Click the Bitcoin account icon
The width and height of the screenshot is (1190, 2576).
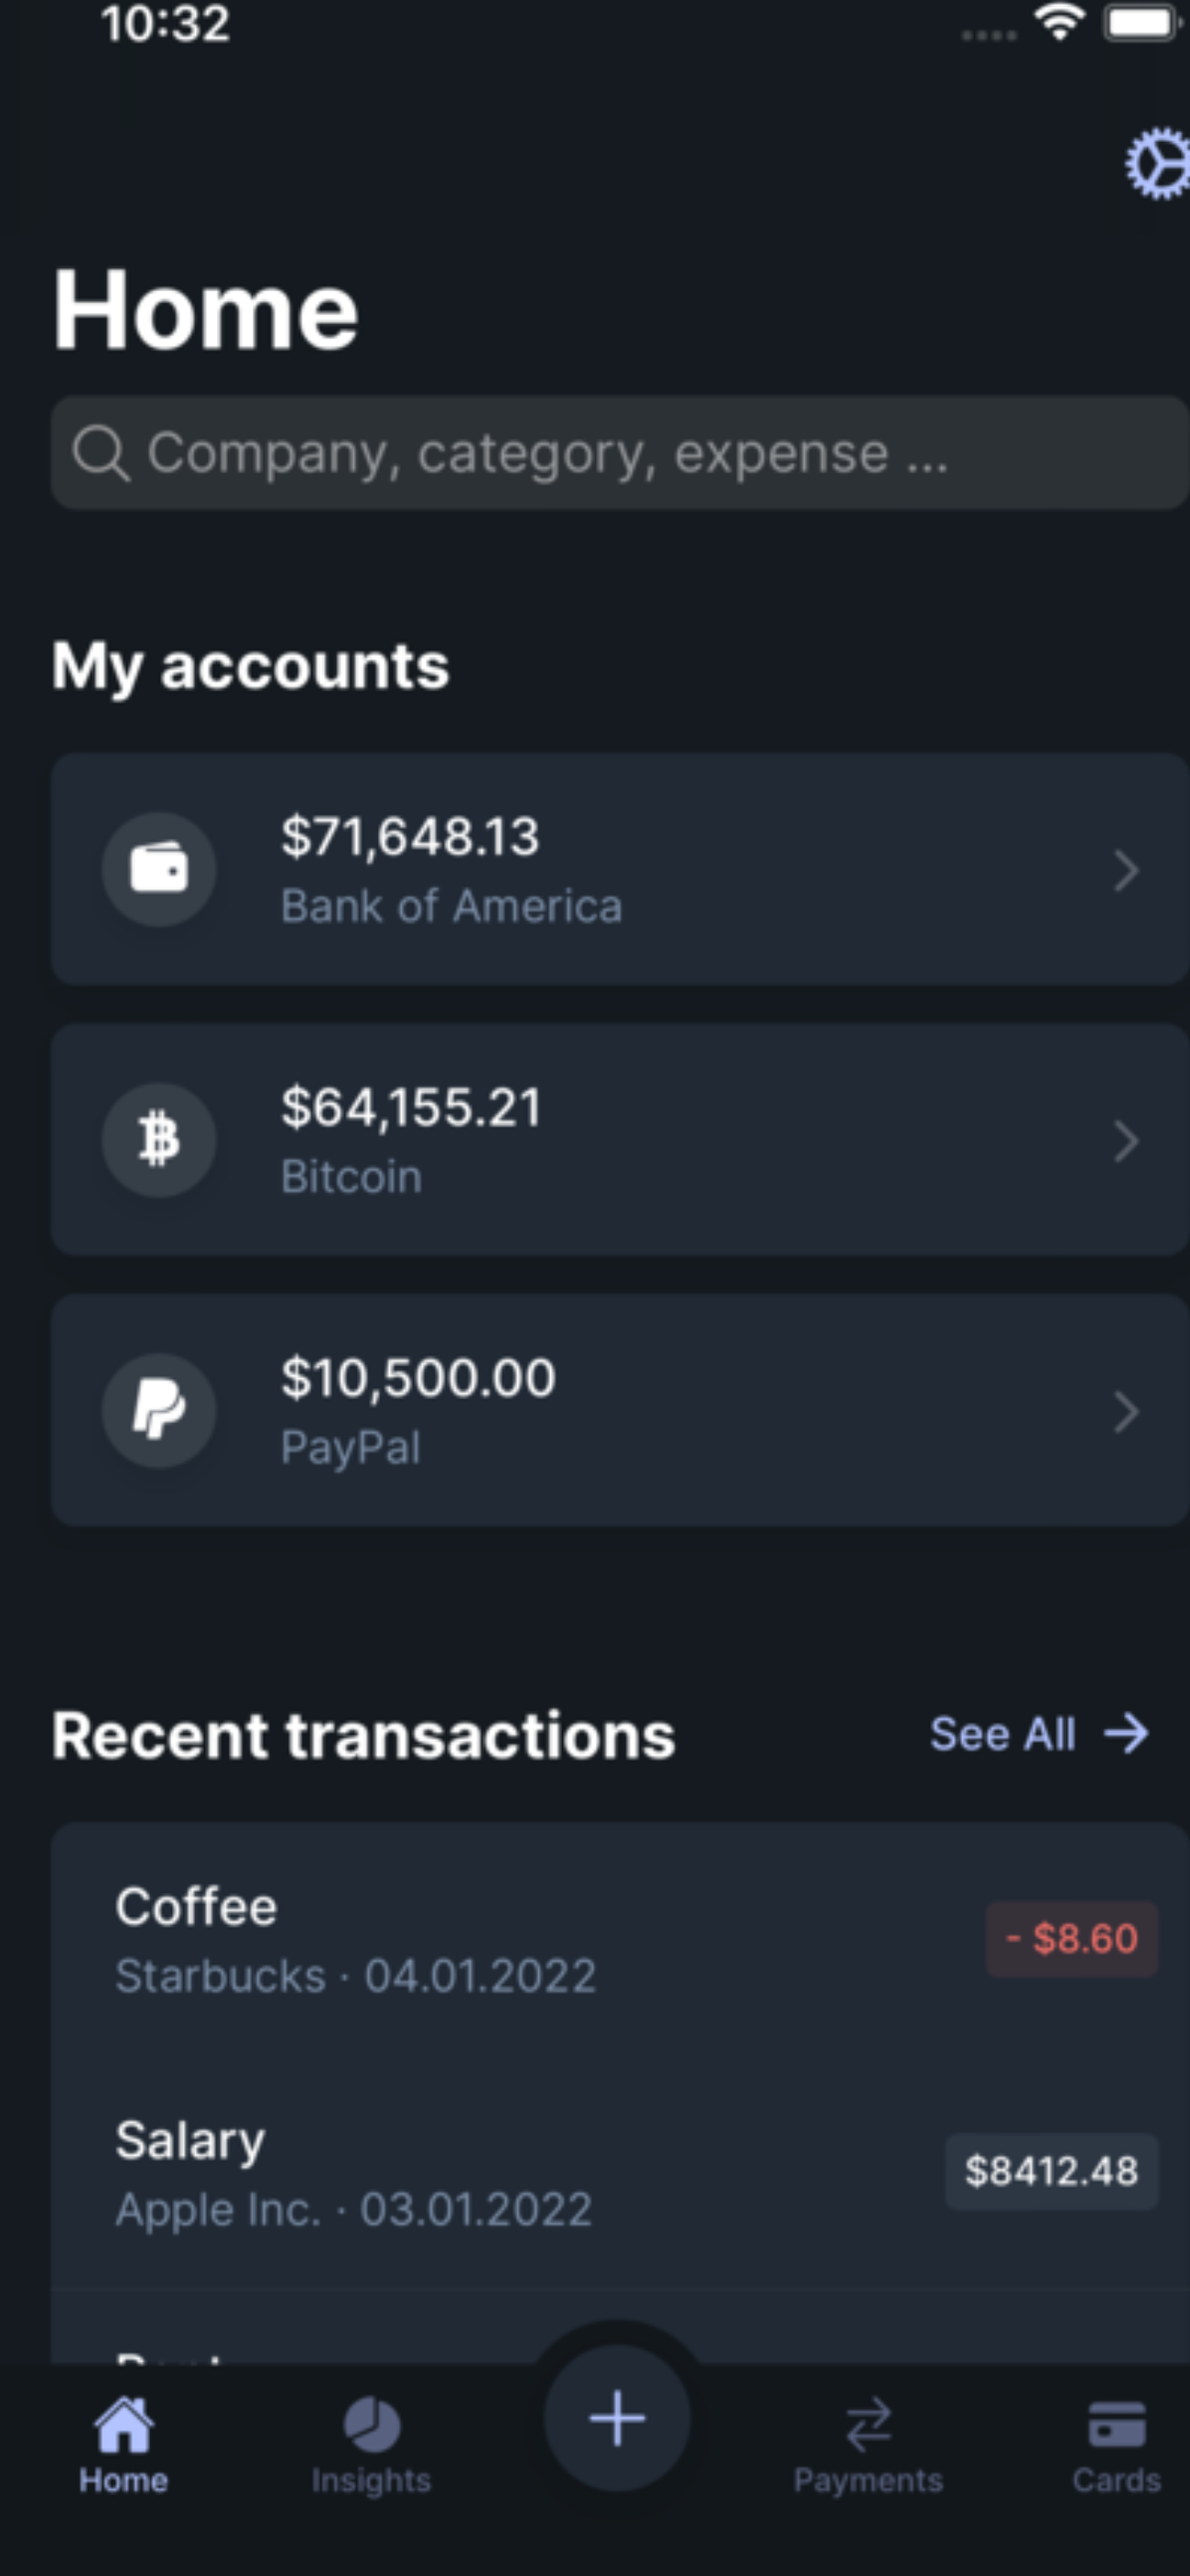pyautogui.click(x=159, y=1140)
